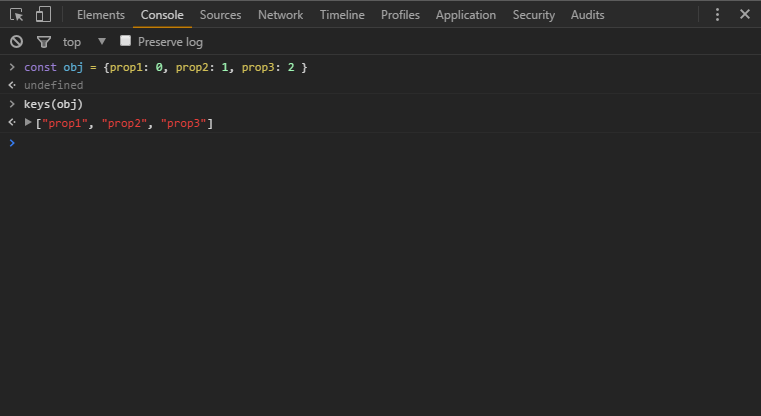Open the Network tab
The height and width of the screenshot is (416, 761).
click(x=280, y=15)
